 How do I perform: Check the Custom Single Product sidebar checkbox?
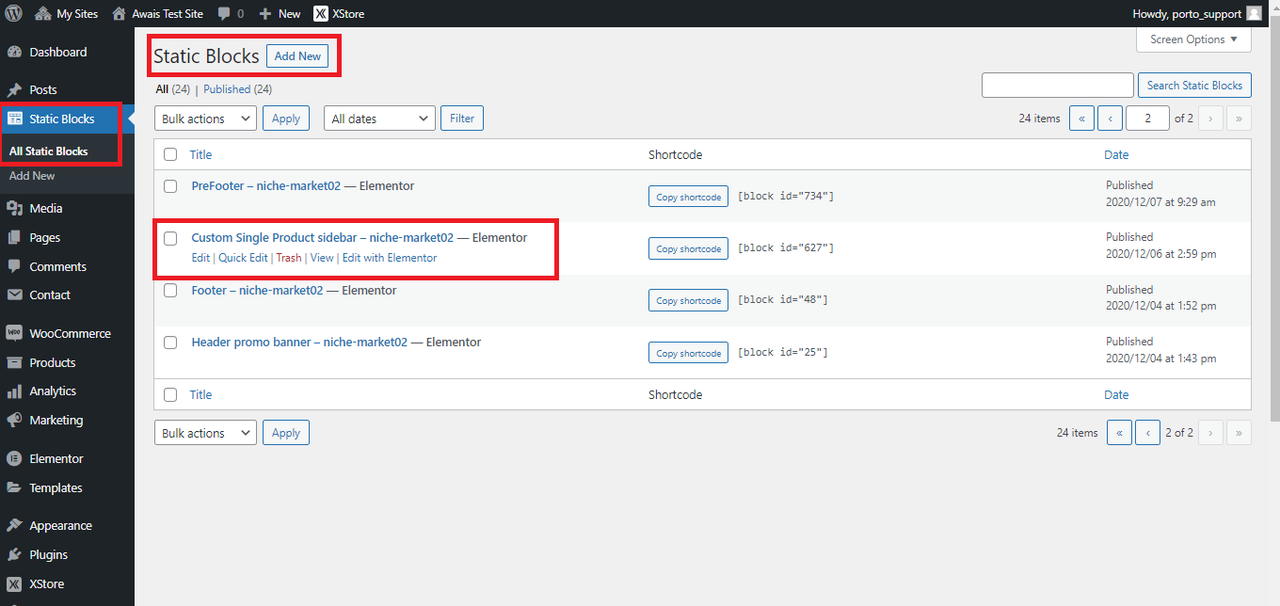point(170,238)
